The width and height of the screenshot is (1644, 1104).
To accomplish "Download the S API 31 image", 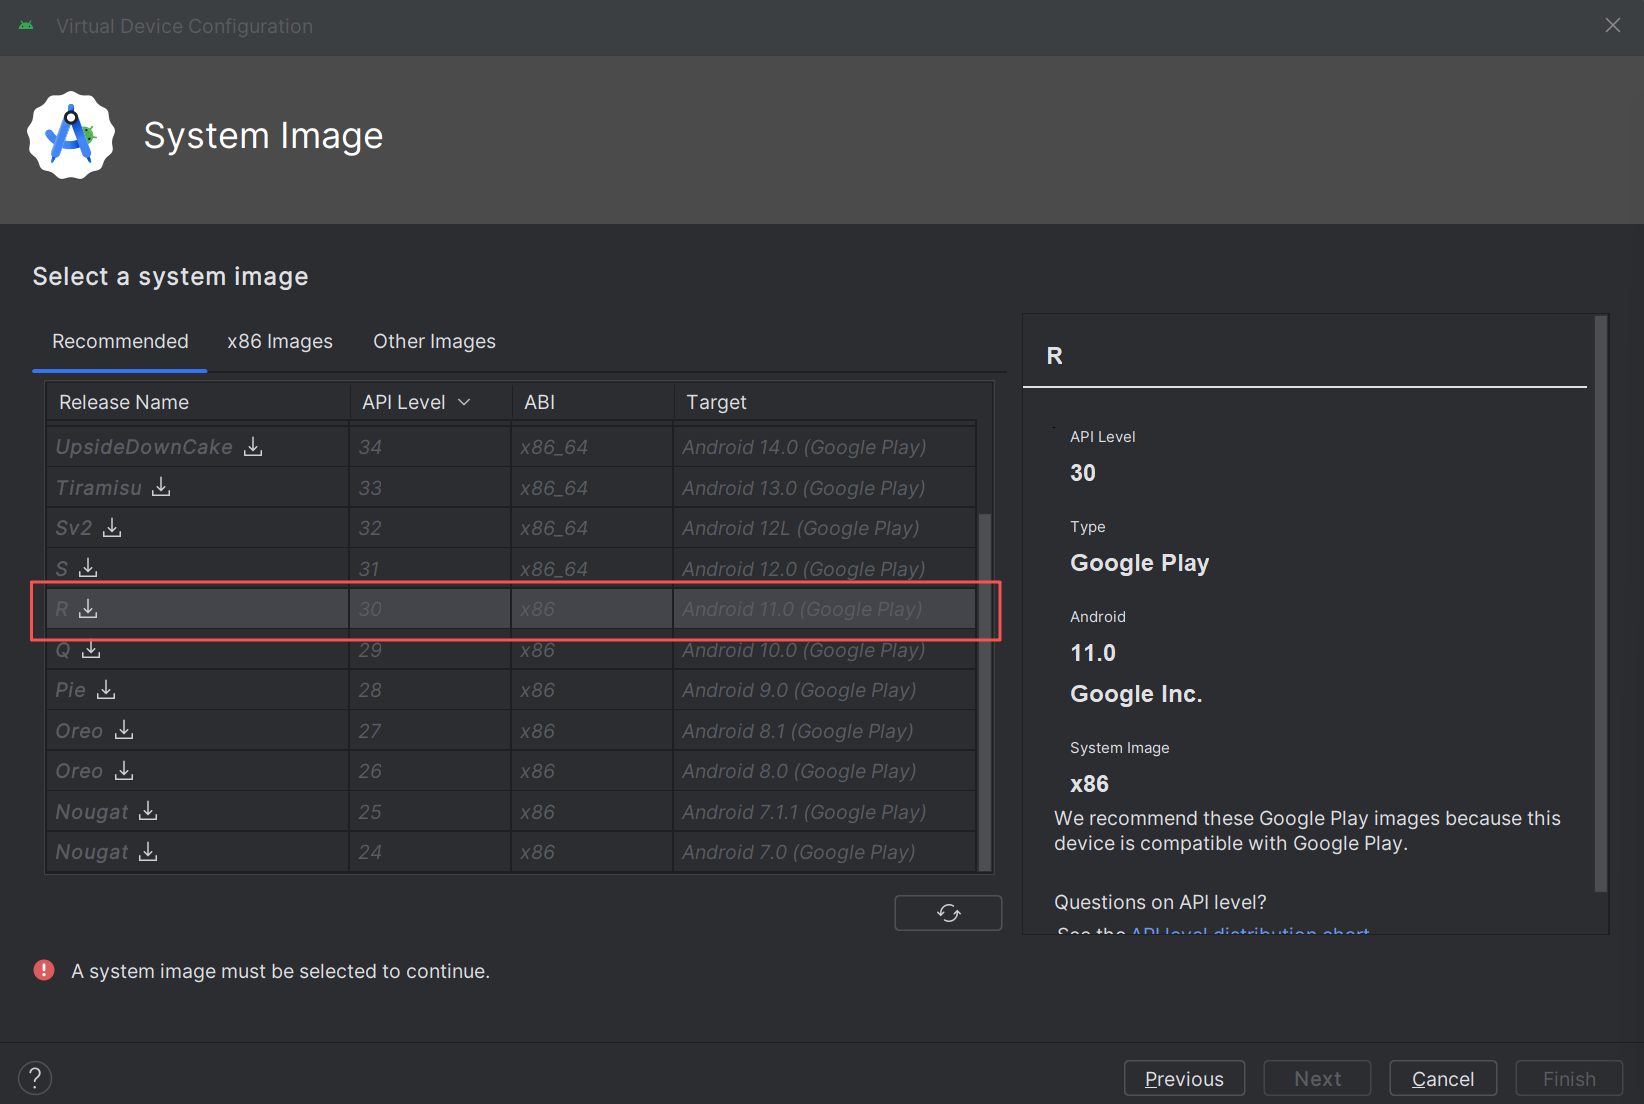I will coord(88,568).
